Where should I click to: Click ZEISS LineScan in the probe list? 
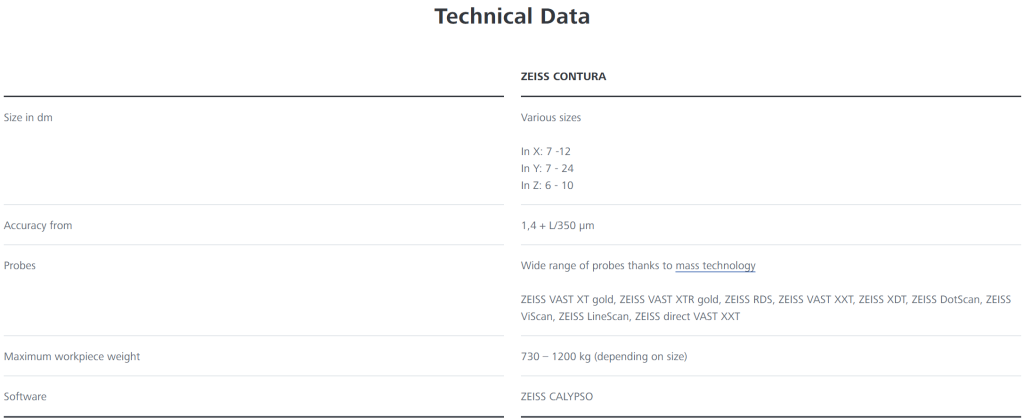(x=594, y=317)
